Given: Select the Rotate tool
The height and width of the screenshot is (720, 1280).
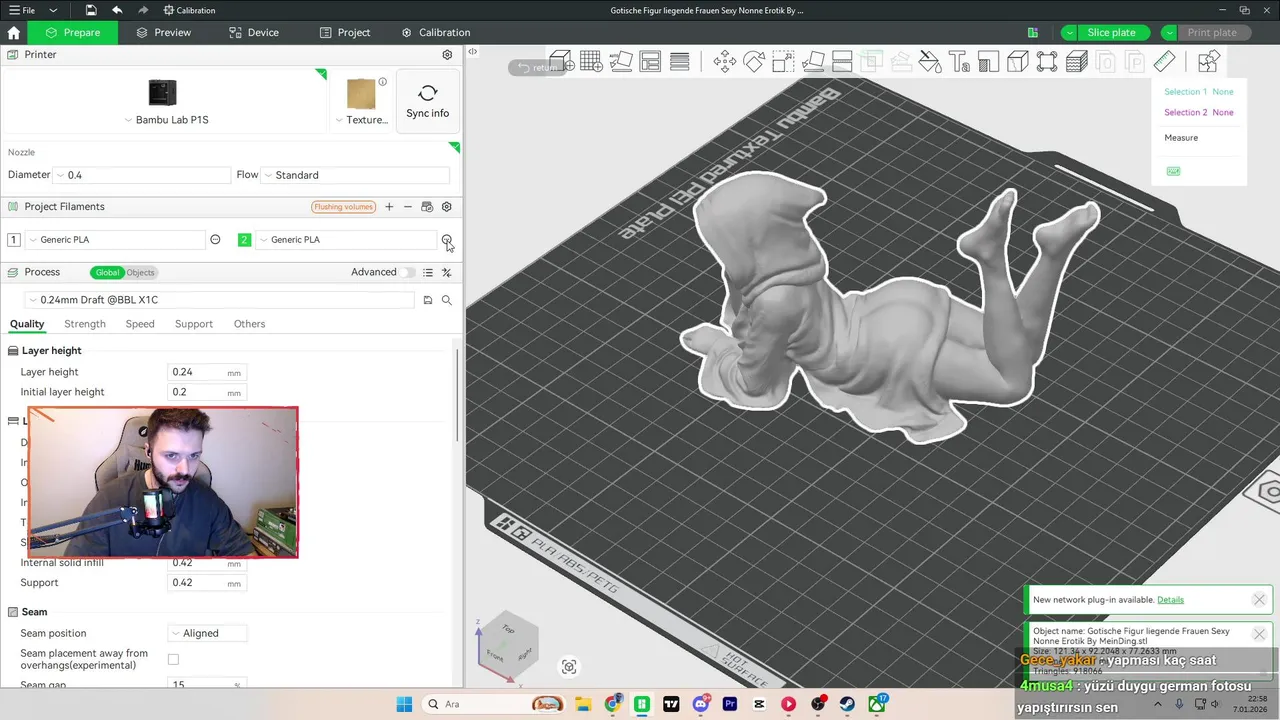Looking at the screenshot, I should coord(754,62).
